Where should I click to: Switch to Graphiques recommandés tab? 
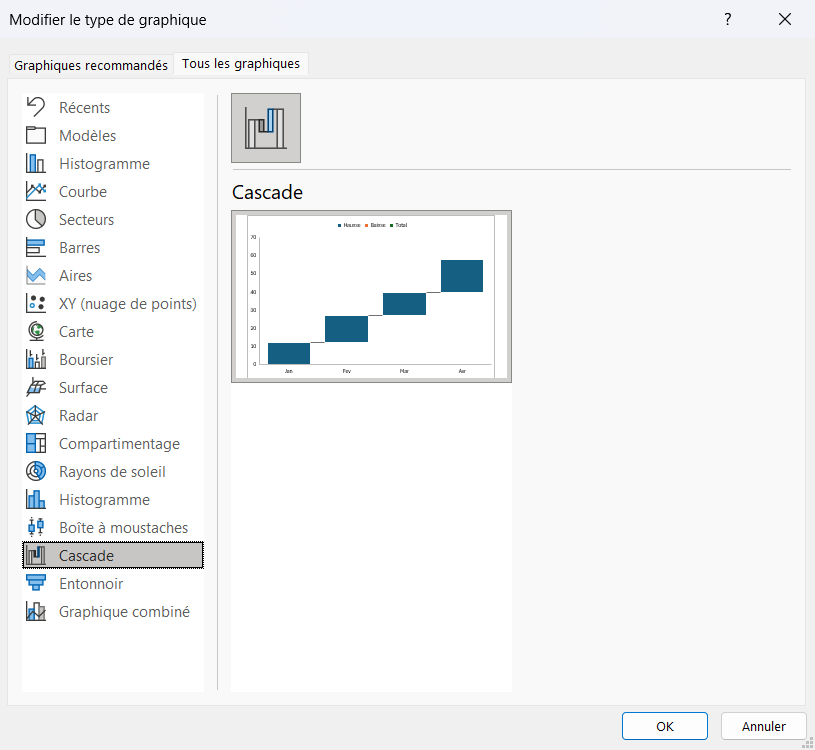click(x=91, y=65)
